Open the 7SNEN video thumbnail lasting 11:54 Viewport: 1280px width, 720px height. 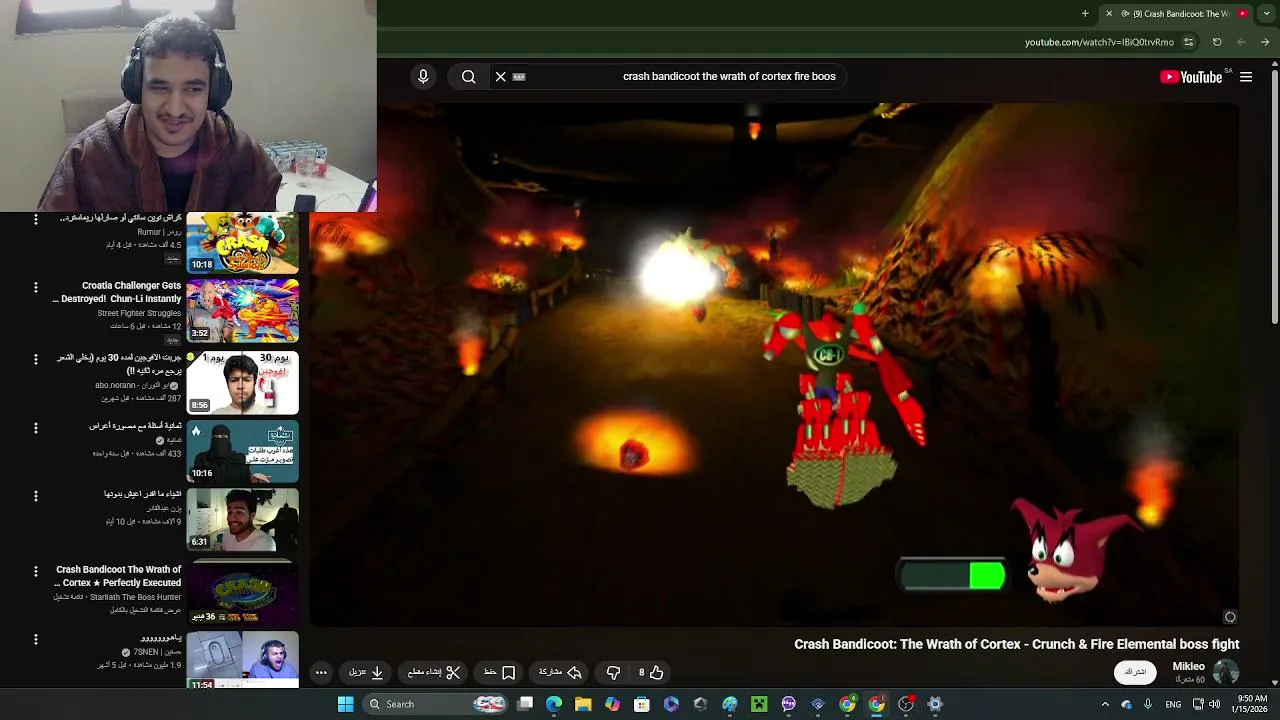243,660
